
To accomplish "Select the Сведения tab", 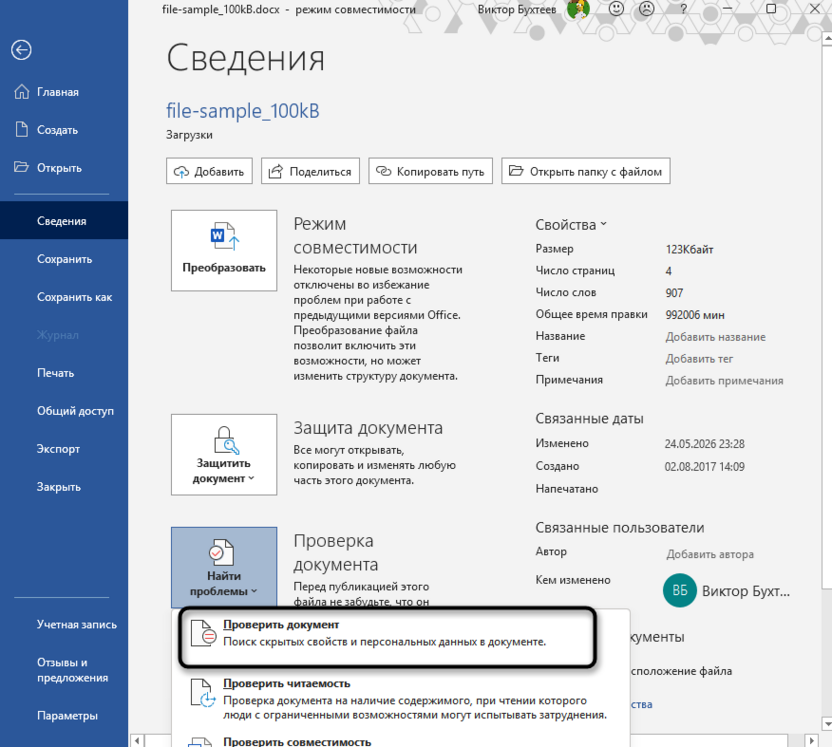I will 64,221.
